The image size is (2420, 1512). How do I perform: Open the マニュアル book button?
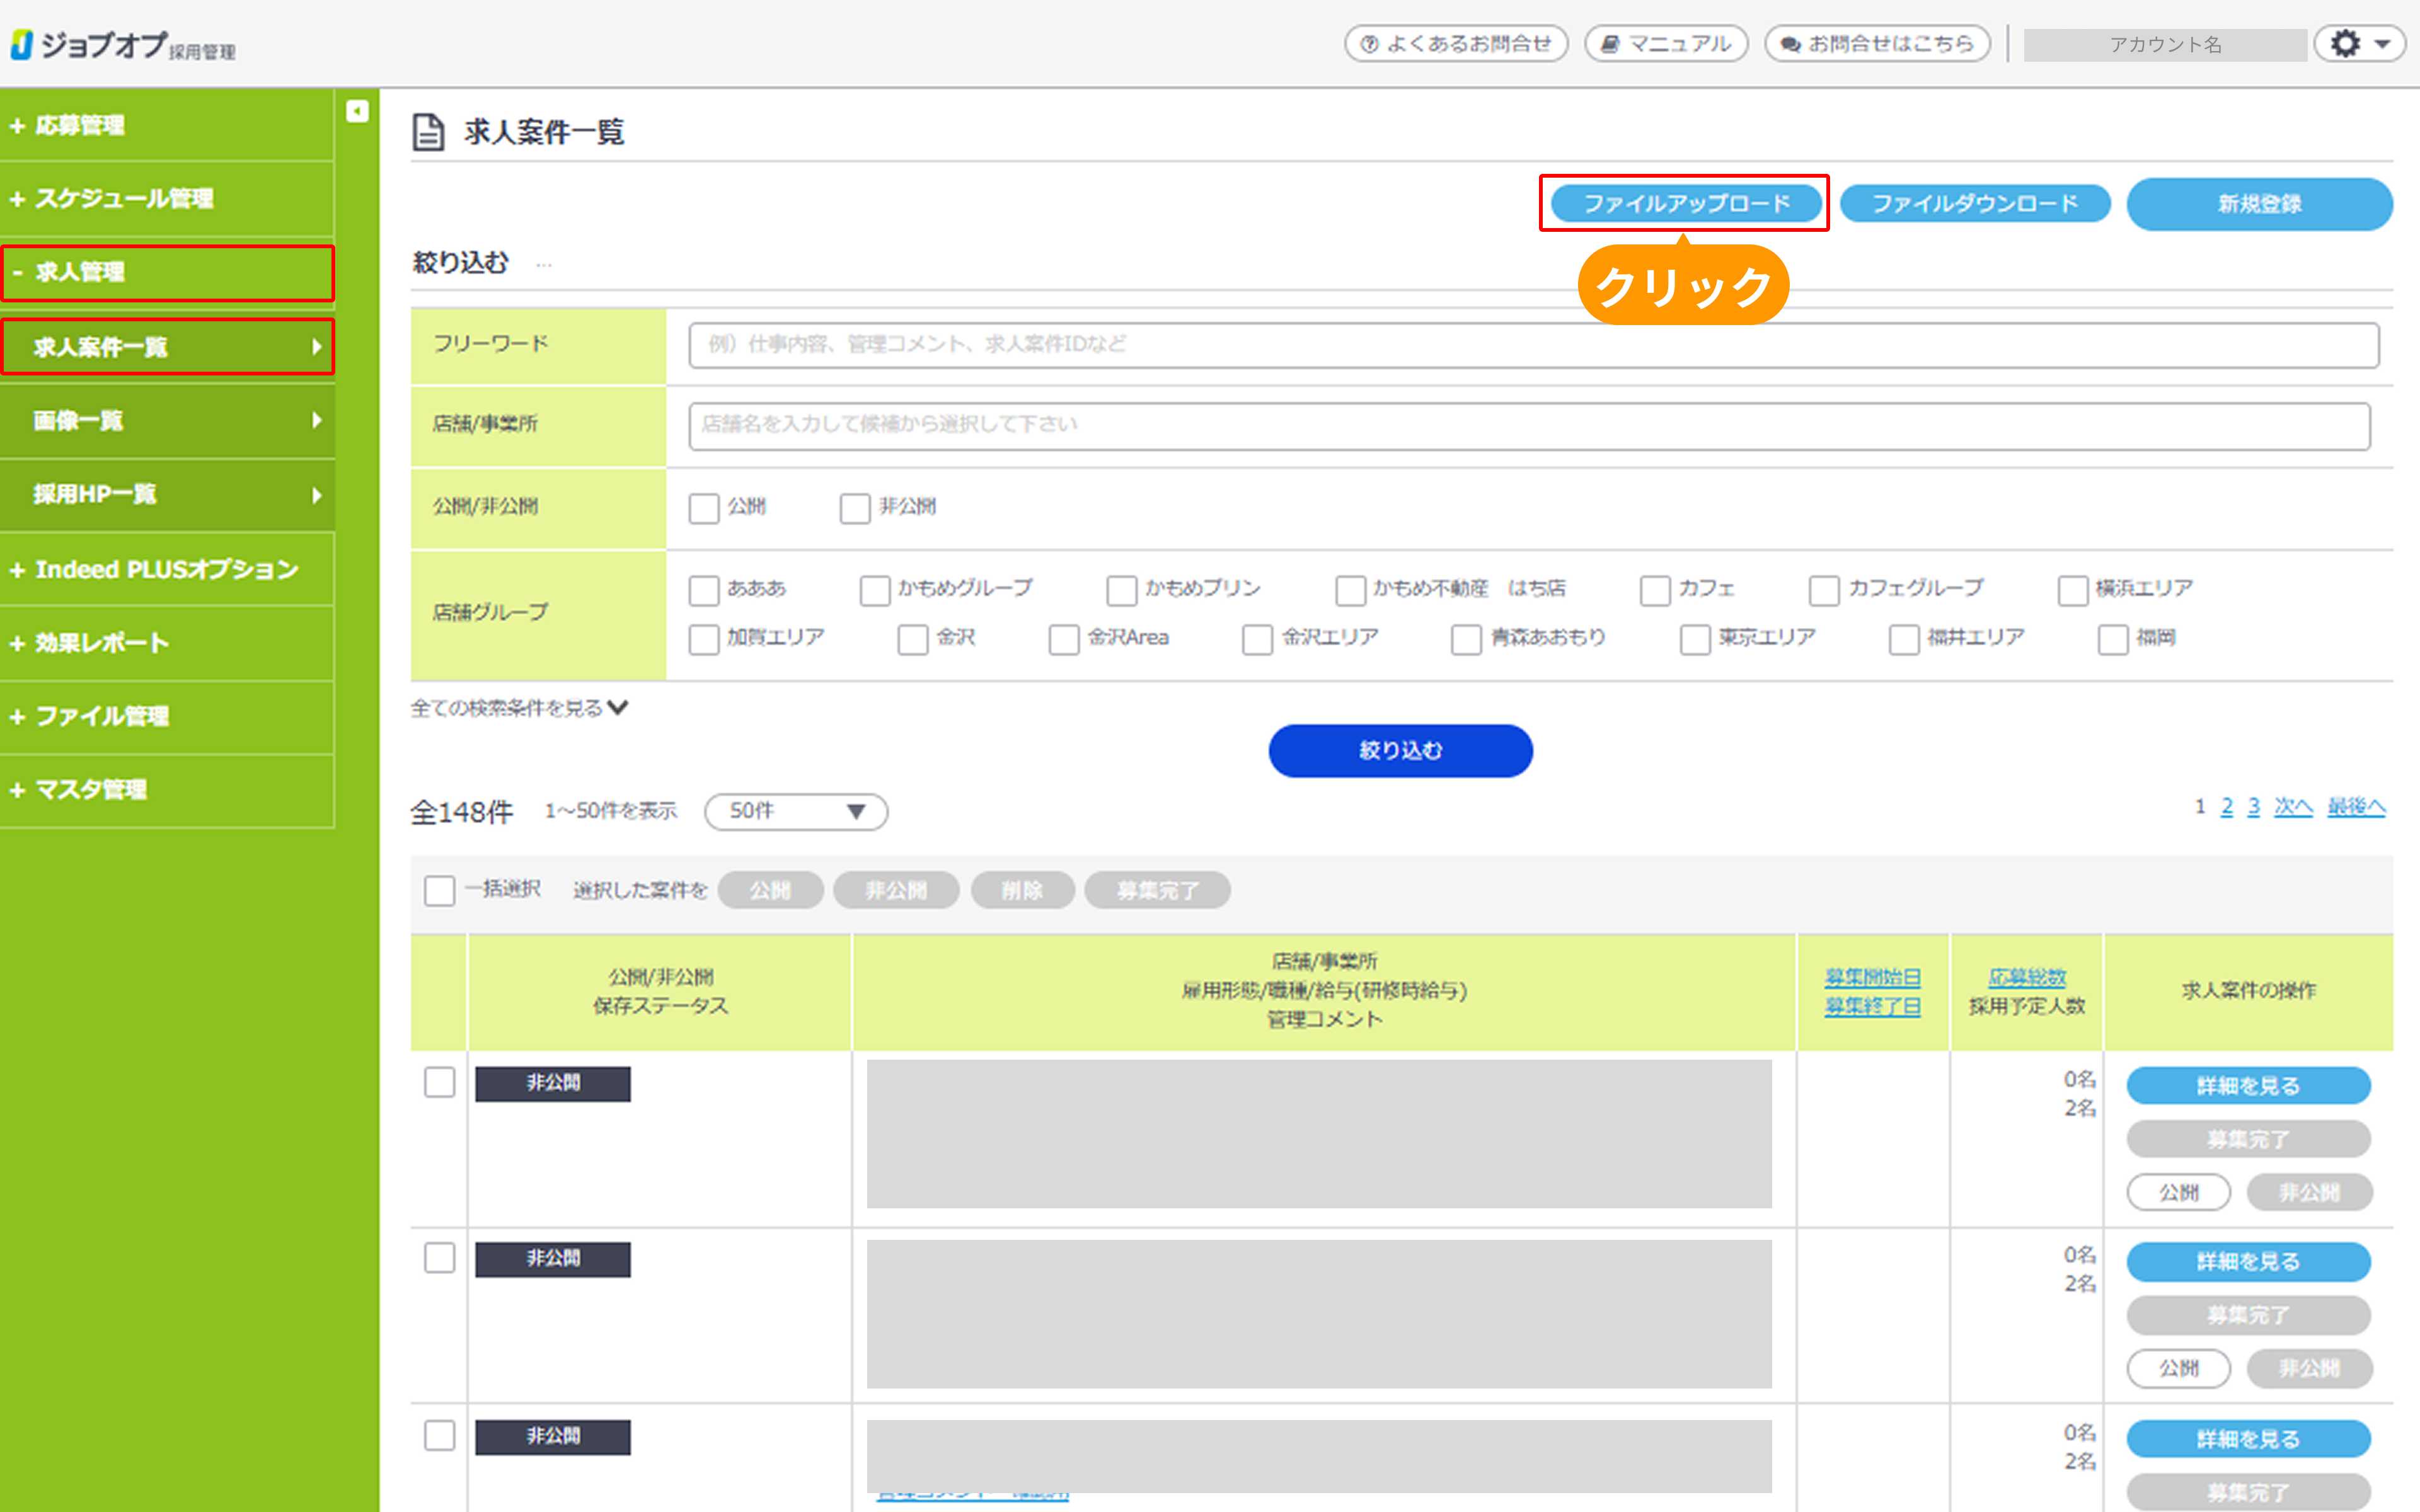[x=1666, y=44]
